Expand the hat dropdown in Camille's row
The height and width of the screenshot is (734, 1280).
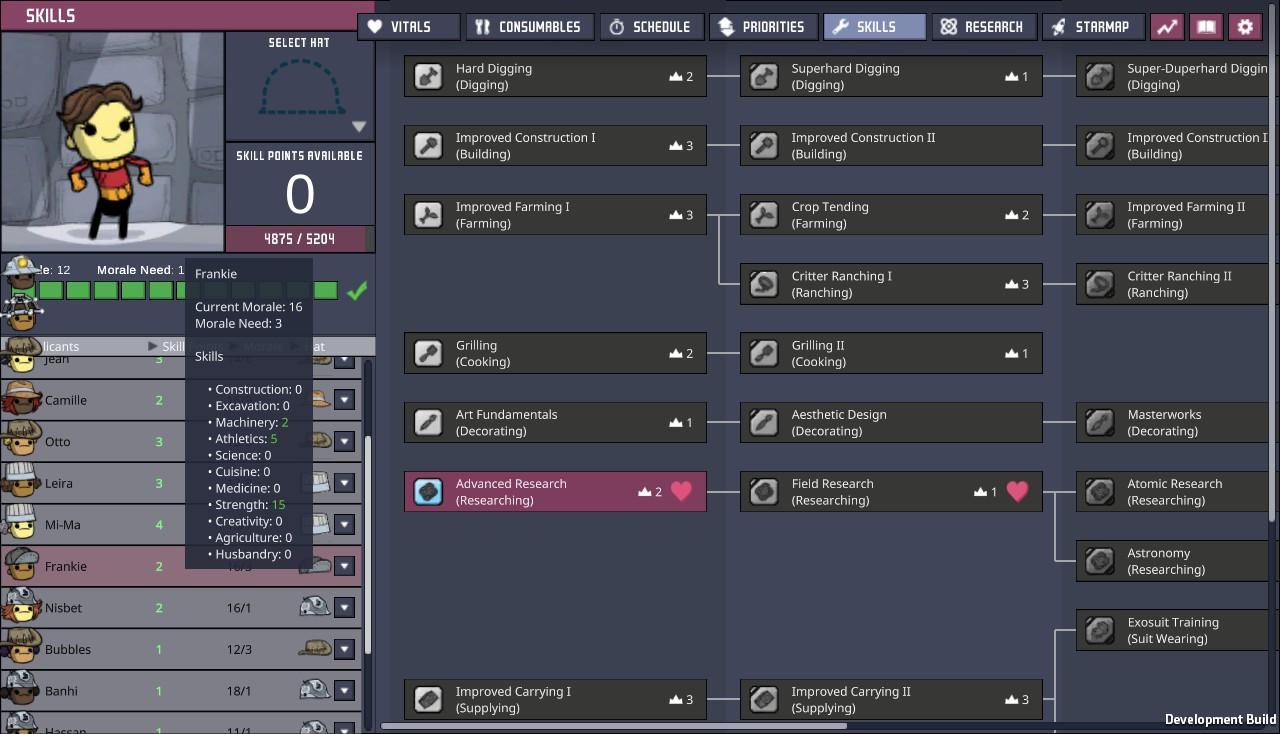click(x=344, y=400)
